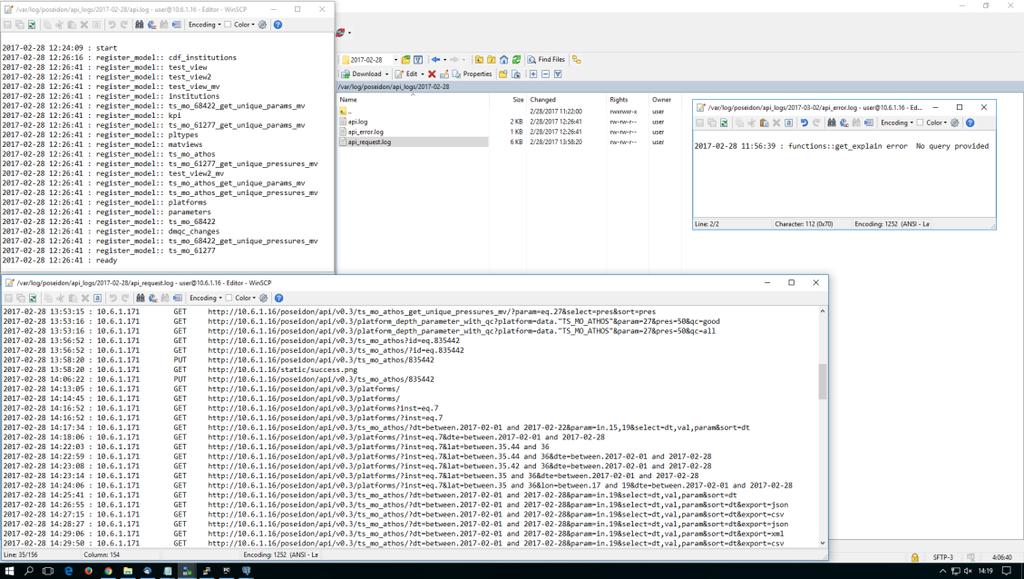
Task: Create new folder in remote panel
Action: pyautogui.click(x=503, y=74)
